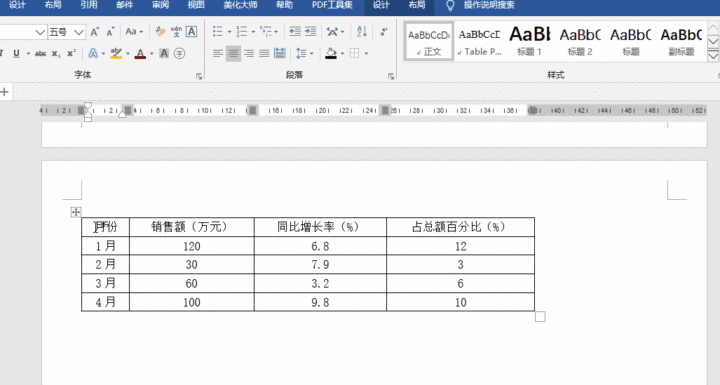This screenshot has height=385, width=720.
Task: Justify paragraph text
Action: pos(264,53)
